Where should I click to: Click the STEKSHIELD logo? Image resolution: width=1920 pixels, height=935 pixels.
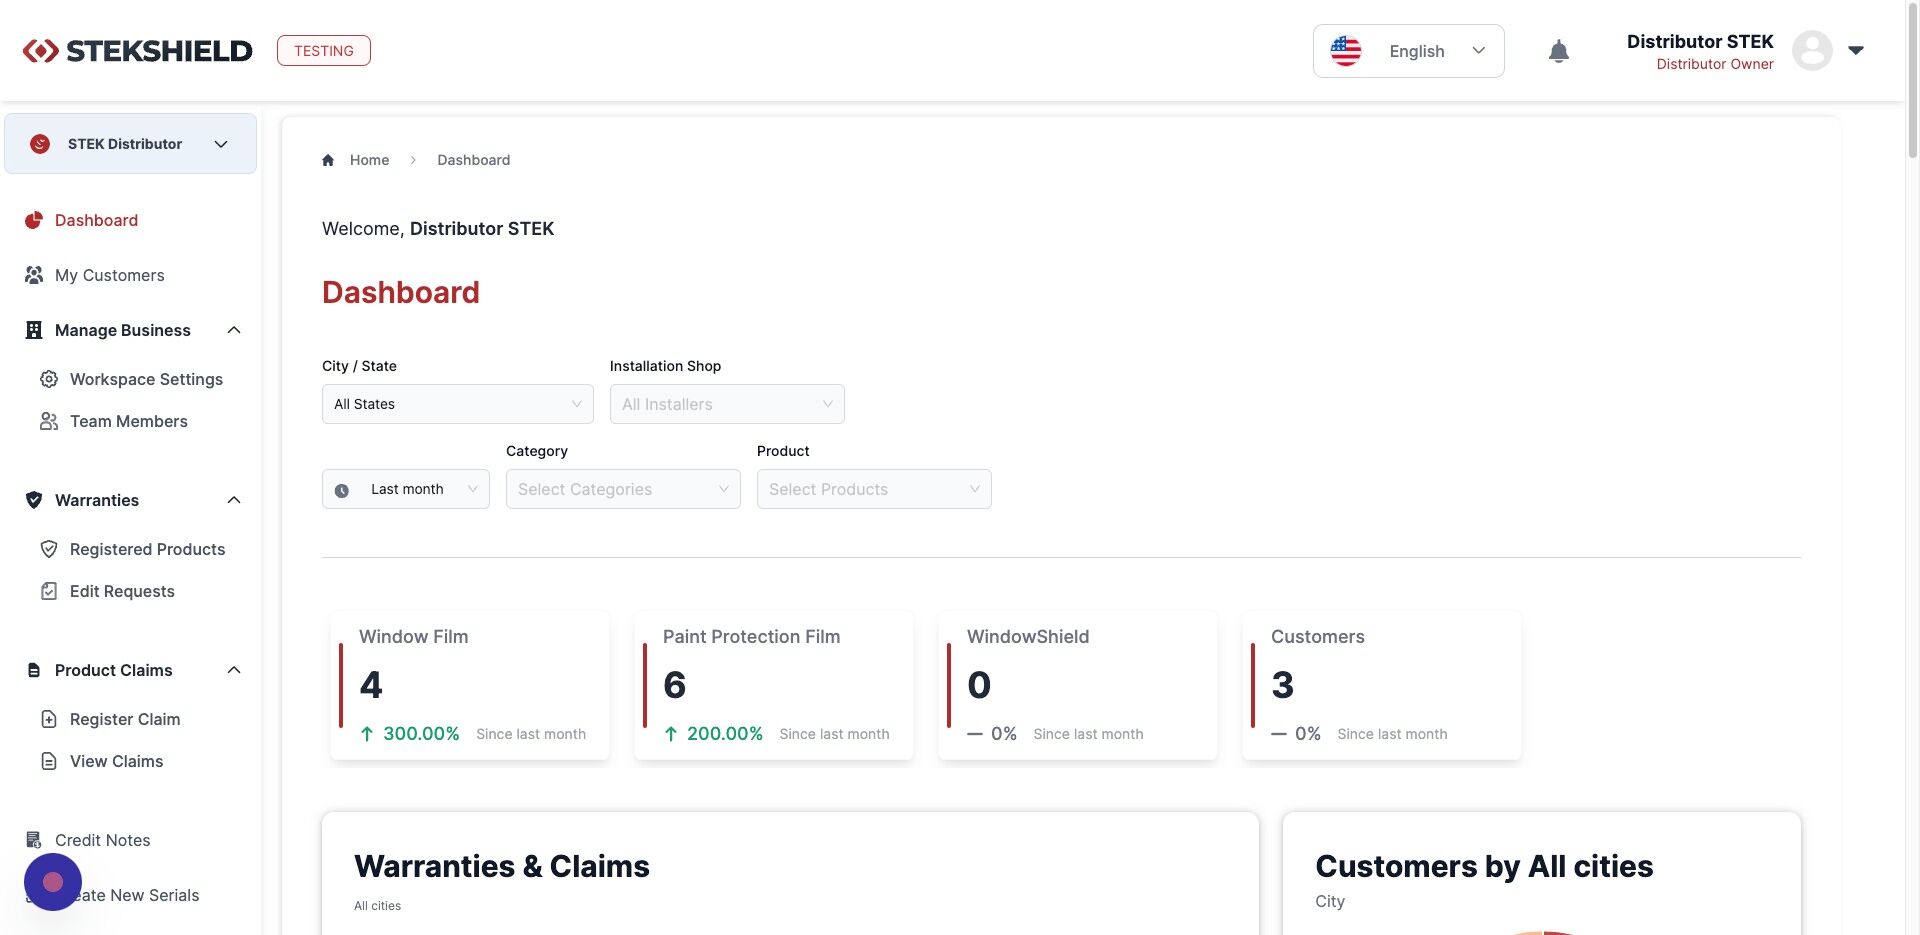point(137,51)
